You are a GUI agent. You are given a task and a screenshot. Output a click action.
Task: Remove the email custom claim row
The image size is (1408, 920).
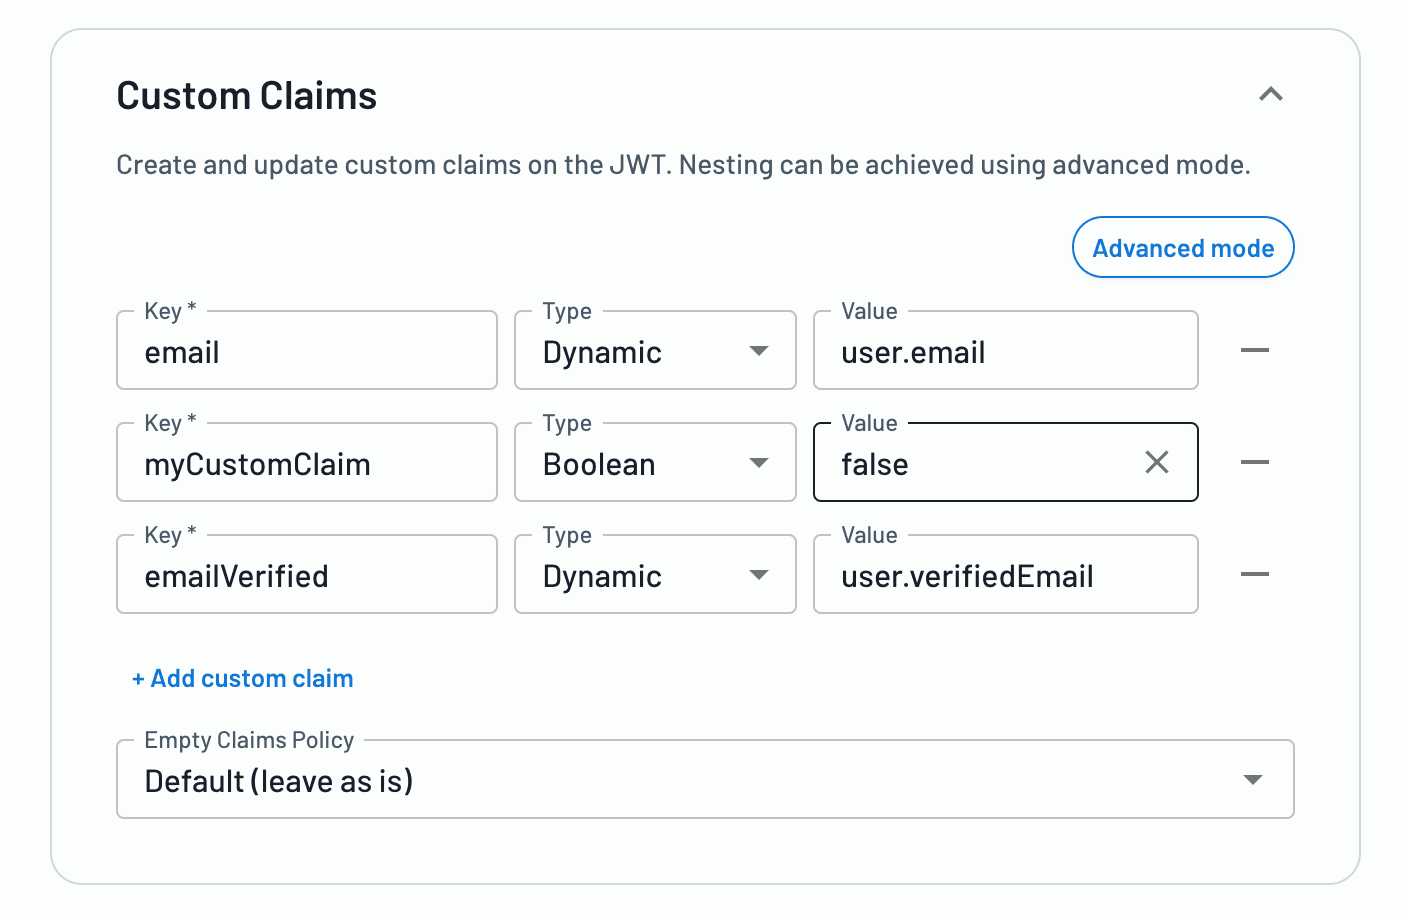(x=1254, y=350)
